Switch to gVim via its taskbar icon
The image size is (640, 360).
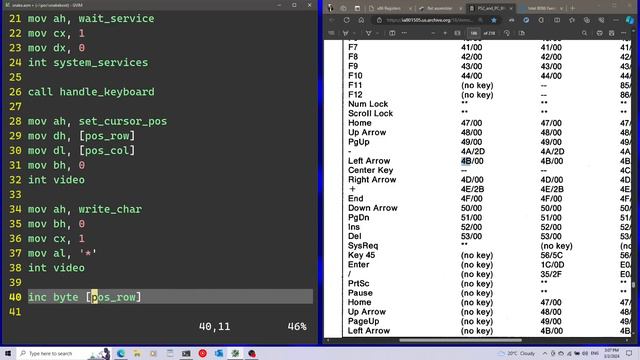coord(235,353)
